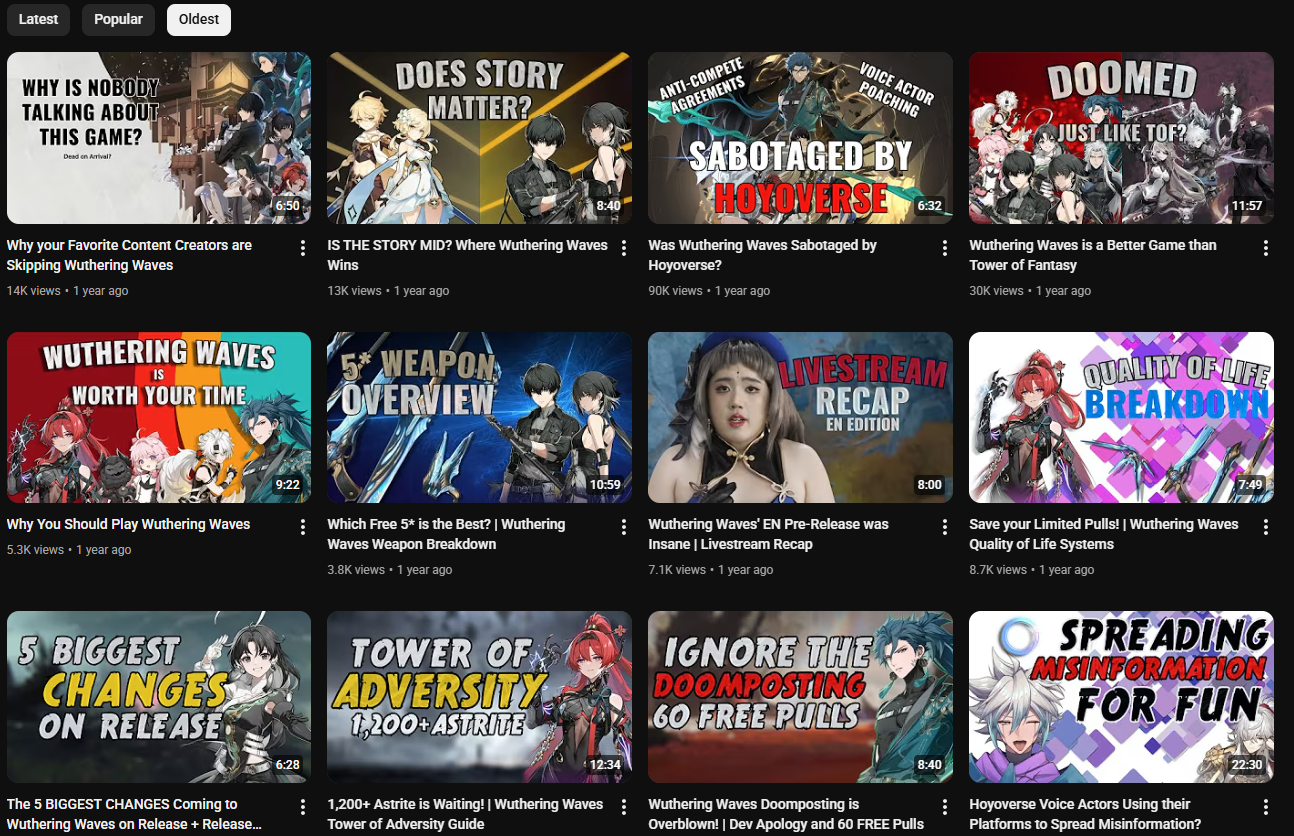Open 'Save your Limited Pulls!' video title
Screen dimensions: 1294x836
click(1104, 534)
